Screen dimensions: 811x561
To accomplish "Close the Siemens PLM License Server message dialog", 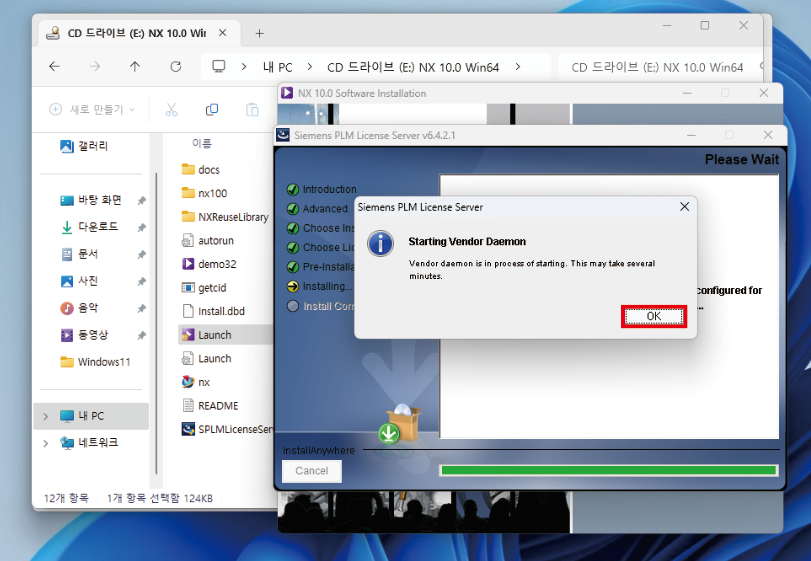I will (684, 207).
